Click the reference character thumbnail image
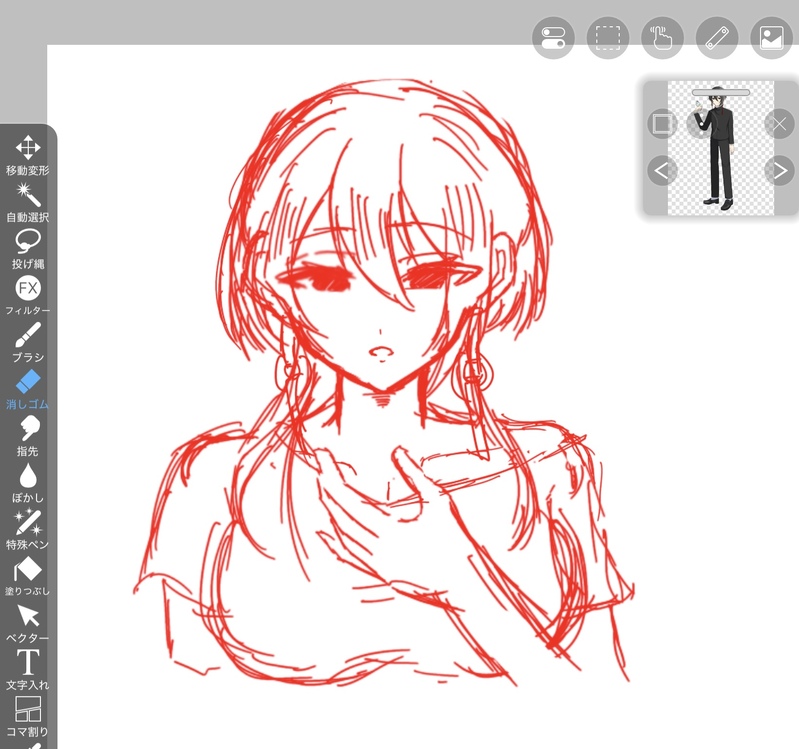The image size is (799, 749). click(721, 148)
